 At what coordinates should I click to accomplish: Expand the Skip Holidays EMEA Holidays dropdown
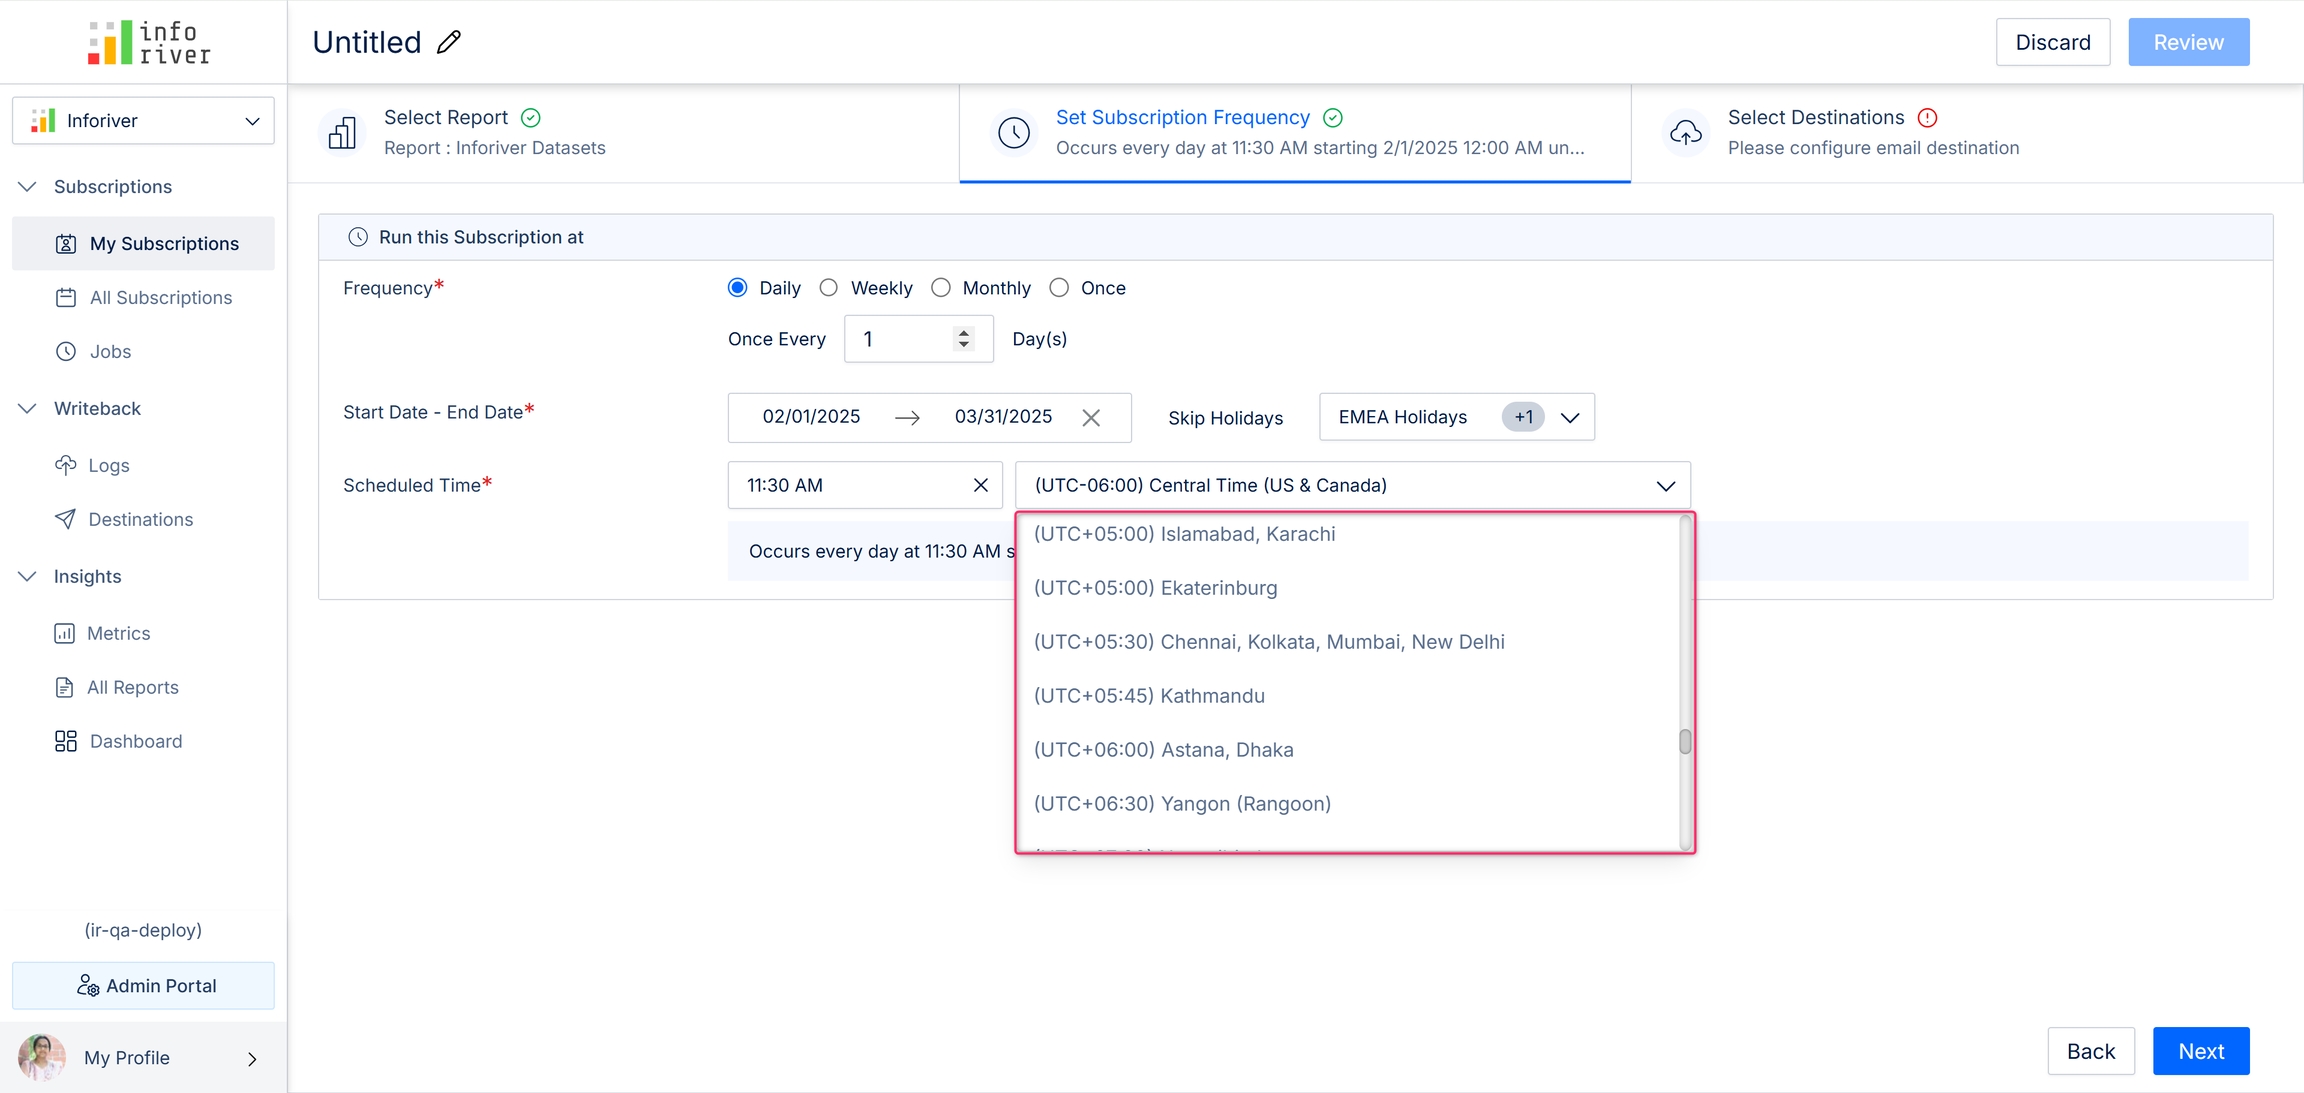tap(1569, 418)
